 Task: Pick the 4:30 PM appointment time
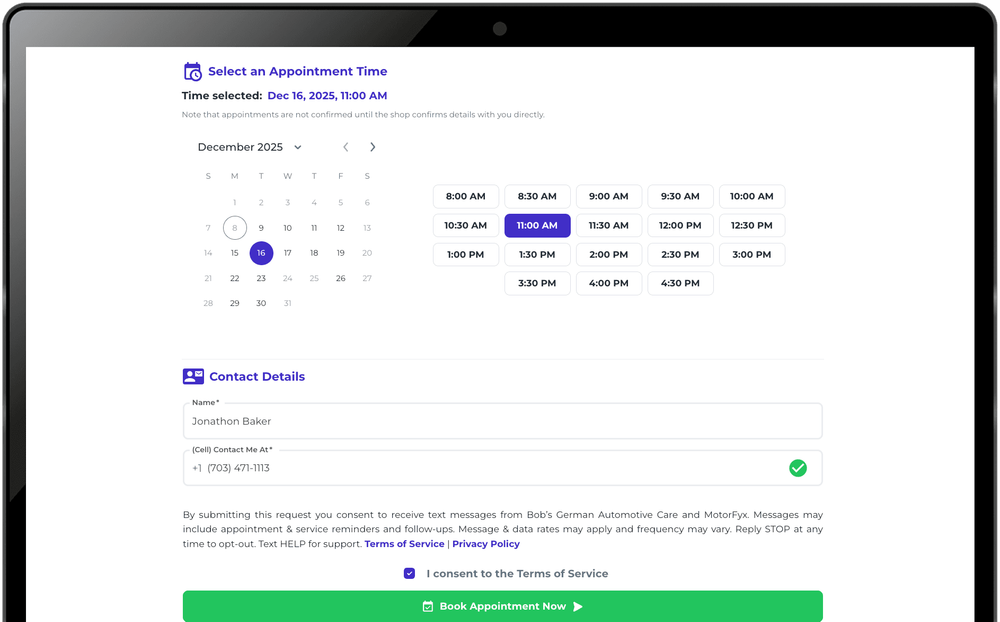(680, 284)
